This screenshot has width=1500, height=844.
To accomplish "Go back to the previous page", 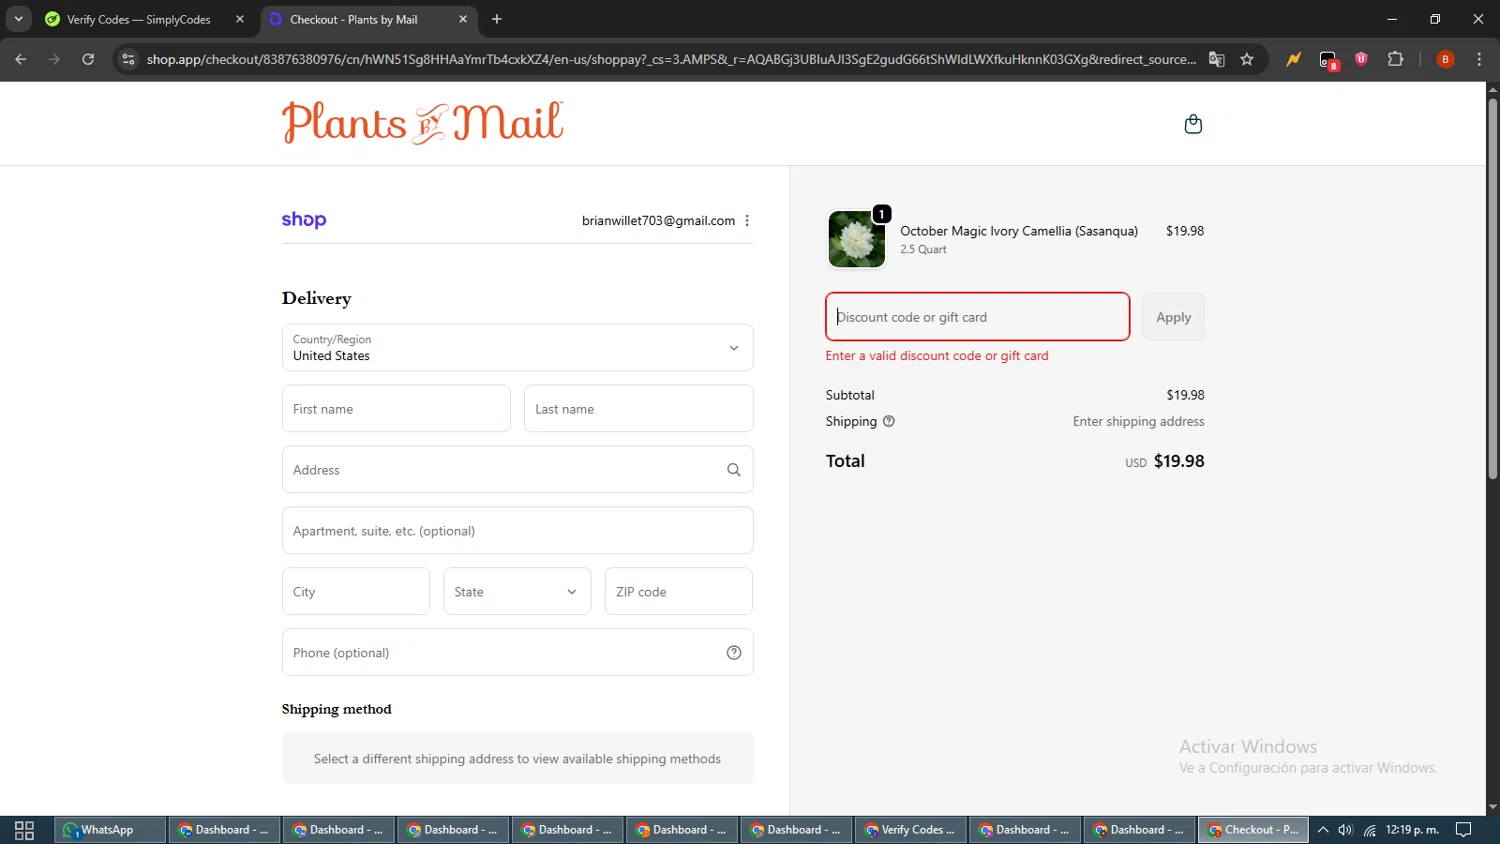I will click(21, 59).
